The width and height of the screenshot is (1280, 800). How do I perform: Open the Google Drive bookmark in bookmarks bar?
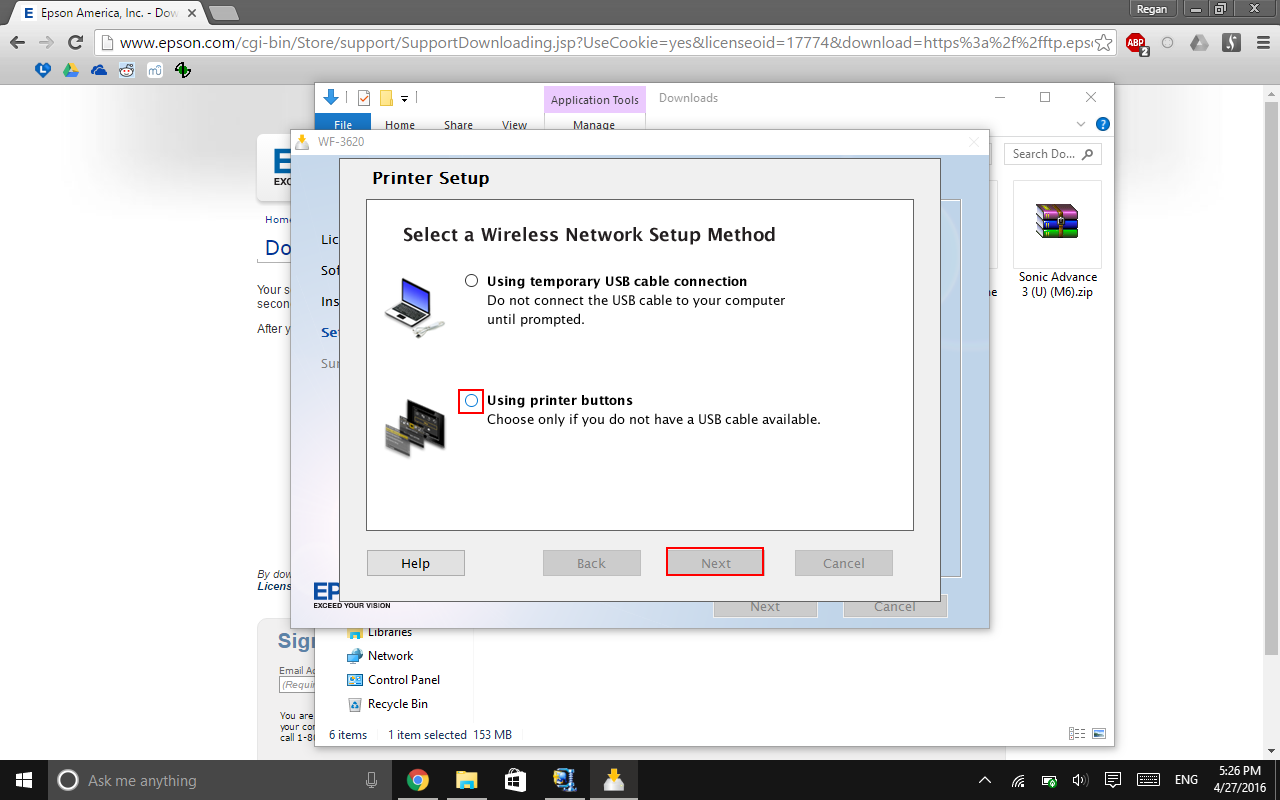point(70,70)
